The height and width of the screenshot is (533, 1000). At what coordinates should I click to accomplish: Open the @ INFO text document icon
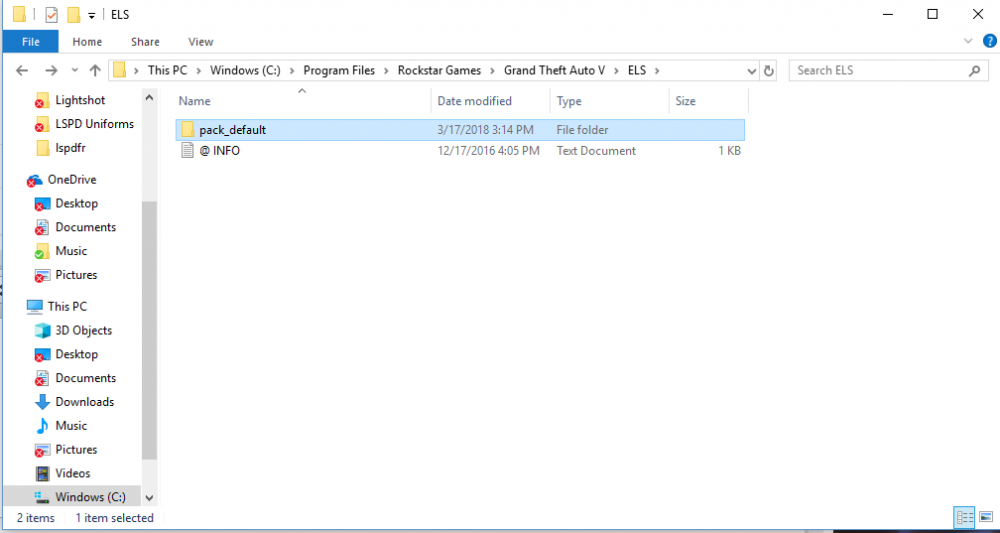tap(187, 151)
